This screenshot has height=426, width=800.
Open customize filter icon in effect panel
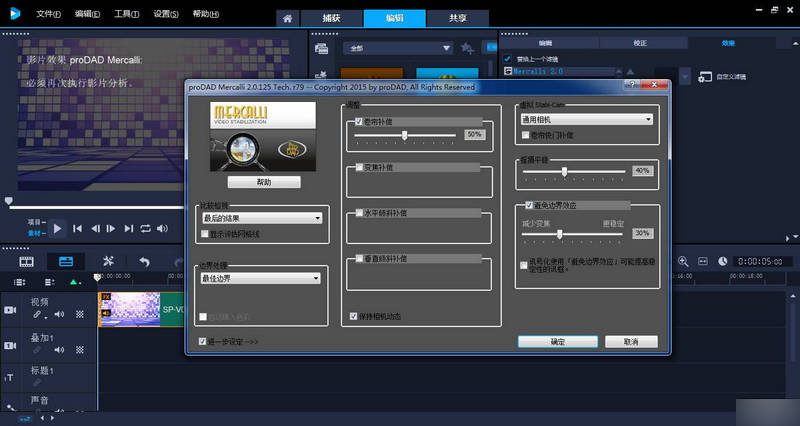(705, 77)
